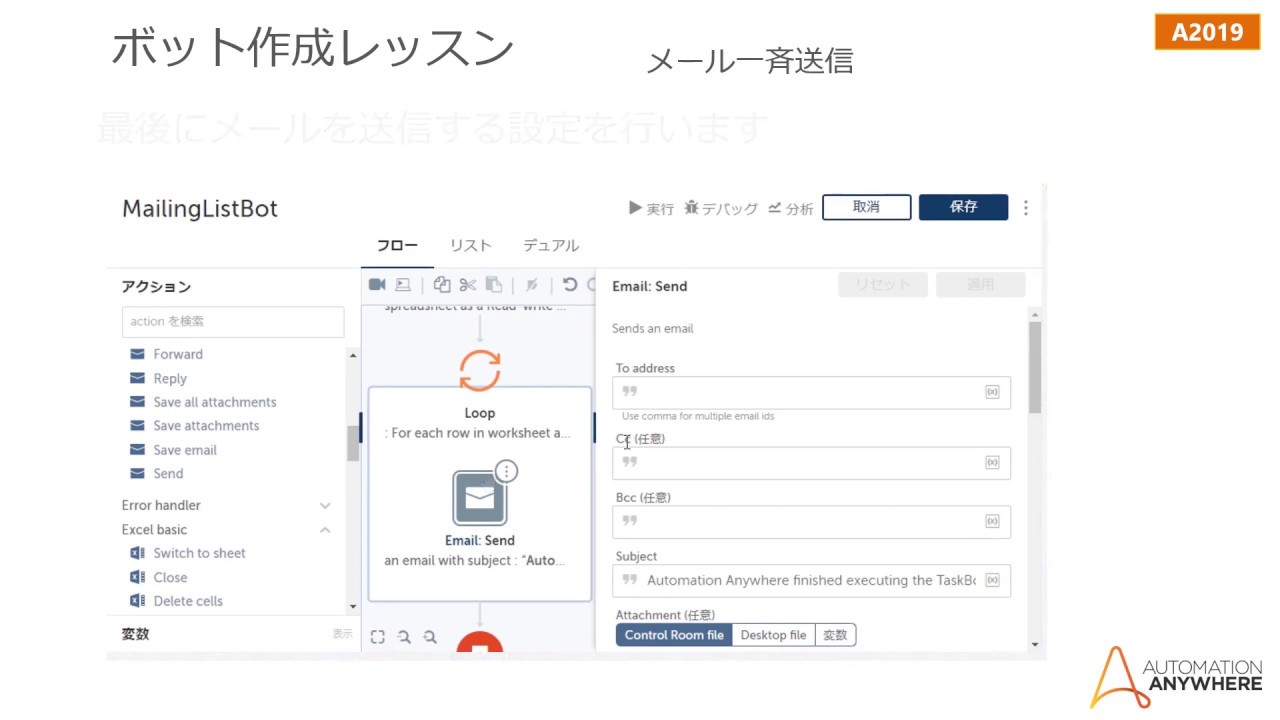Click the 取消 button
The image size is (1280, 720).
(866, 207)
